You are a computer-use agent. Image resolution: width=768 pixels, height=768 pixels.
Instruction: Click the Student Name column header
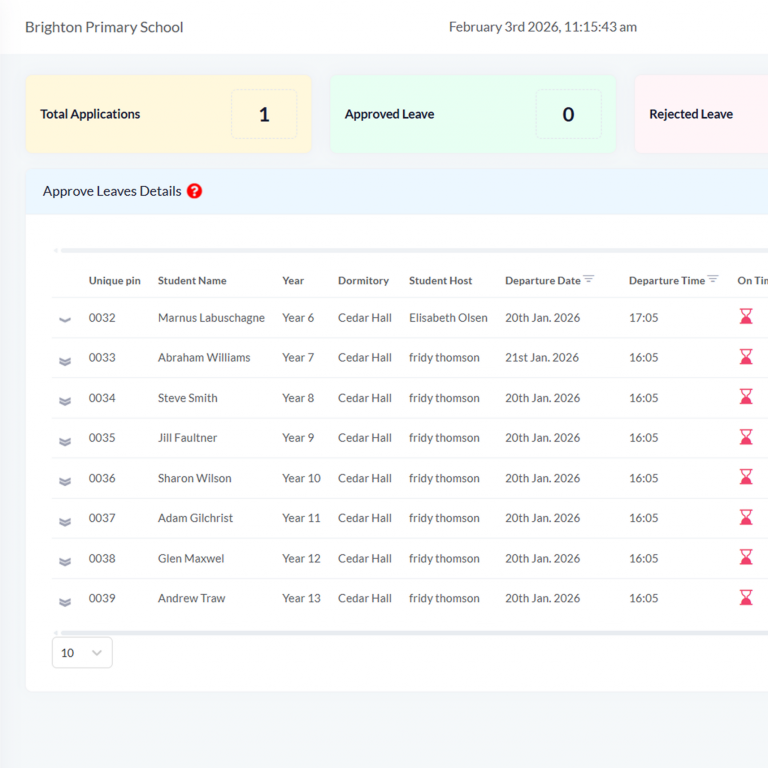pyautogui.click(x=192, y=281)
